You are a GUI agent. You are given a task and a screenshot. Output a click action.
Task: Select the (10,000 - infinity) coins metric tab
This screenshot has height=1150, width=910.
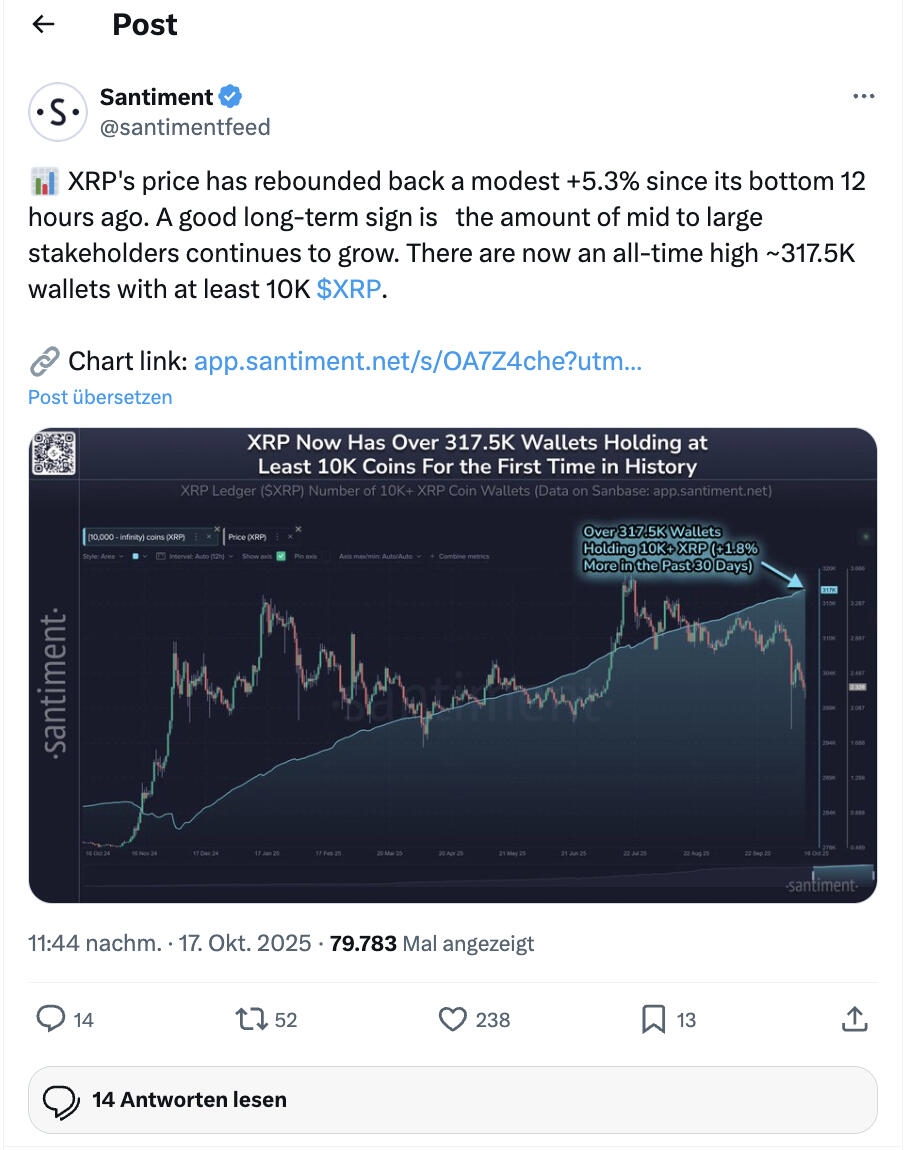[x=140, y=537]
